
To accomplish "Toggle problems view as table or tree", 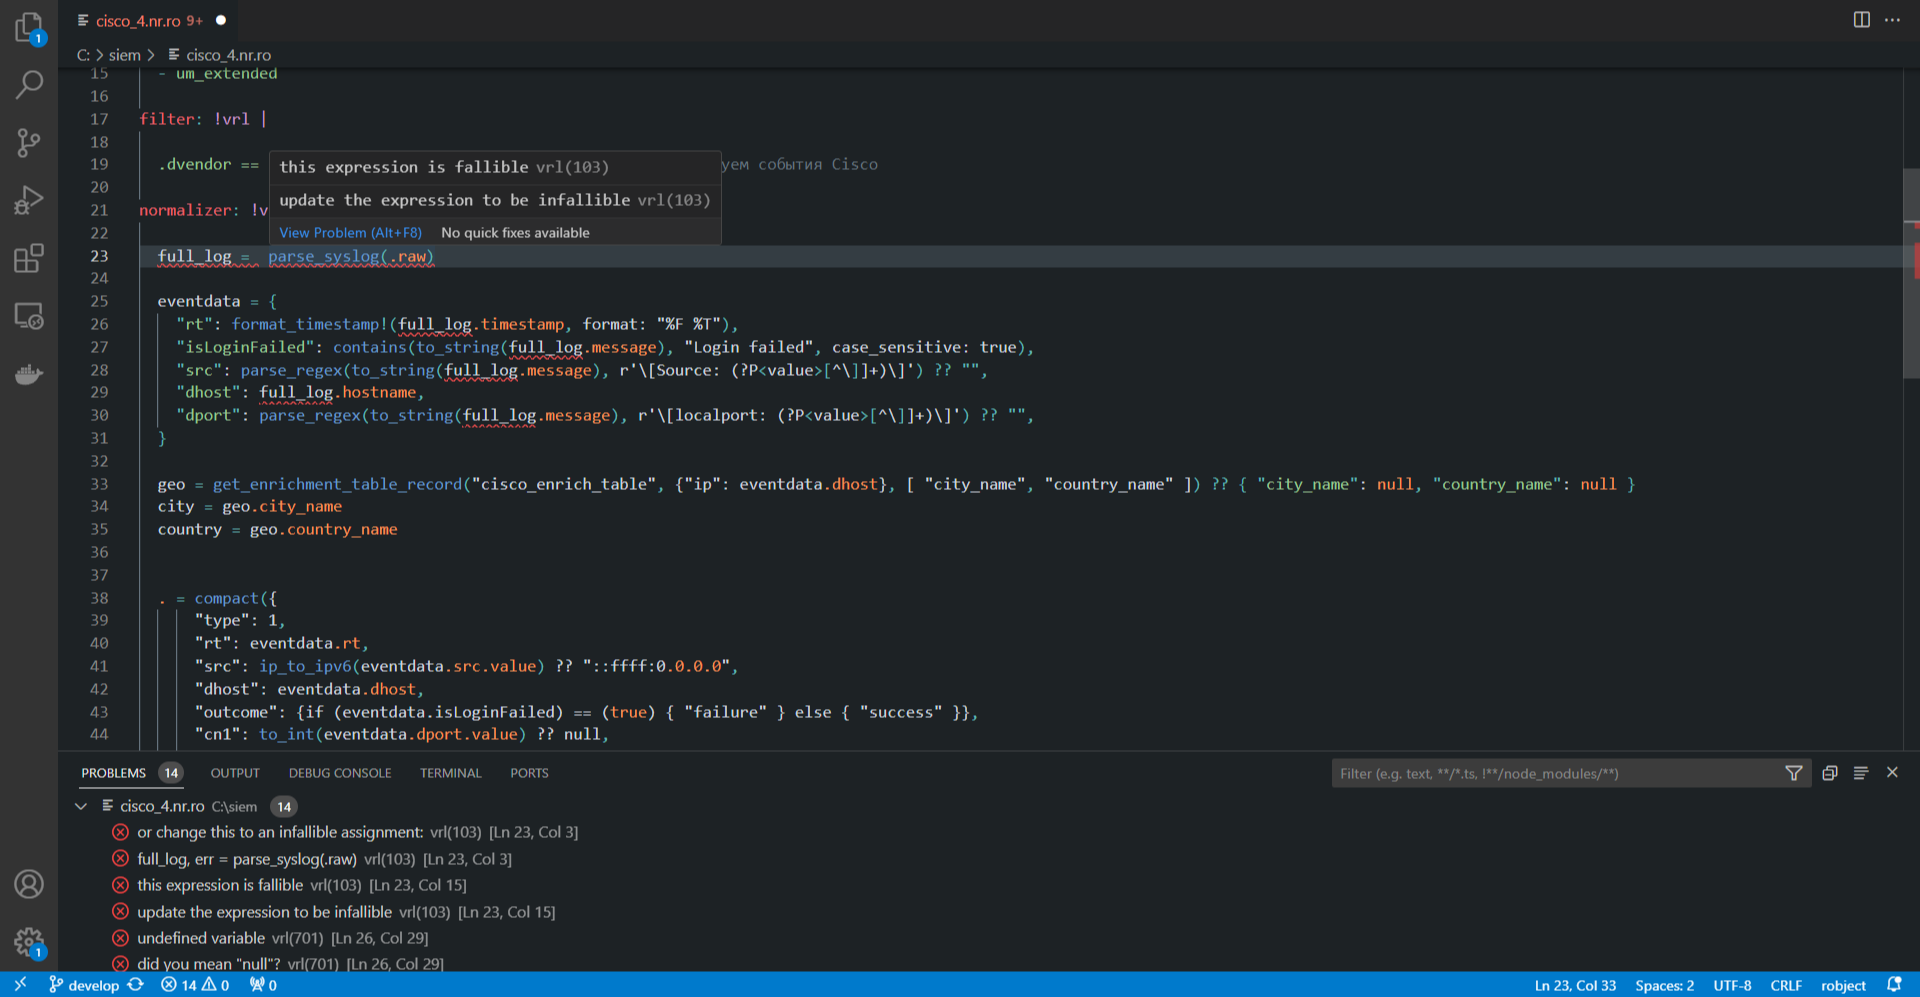I will 1861,773.
